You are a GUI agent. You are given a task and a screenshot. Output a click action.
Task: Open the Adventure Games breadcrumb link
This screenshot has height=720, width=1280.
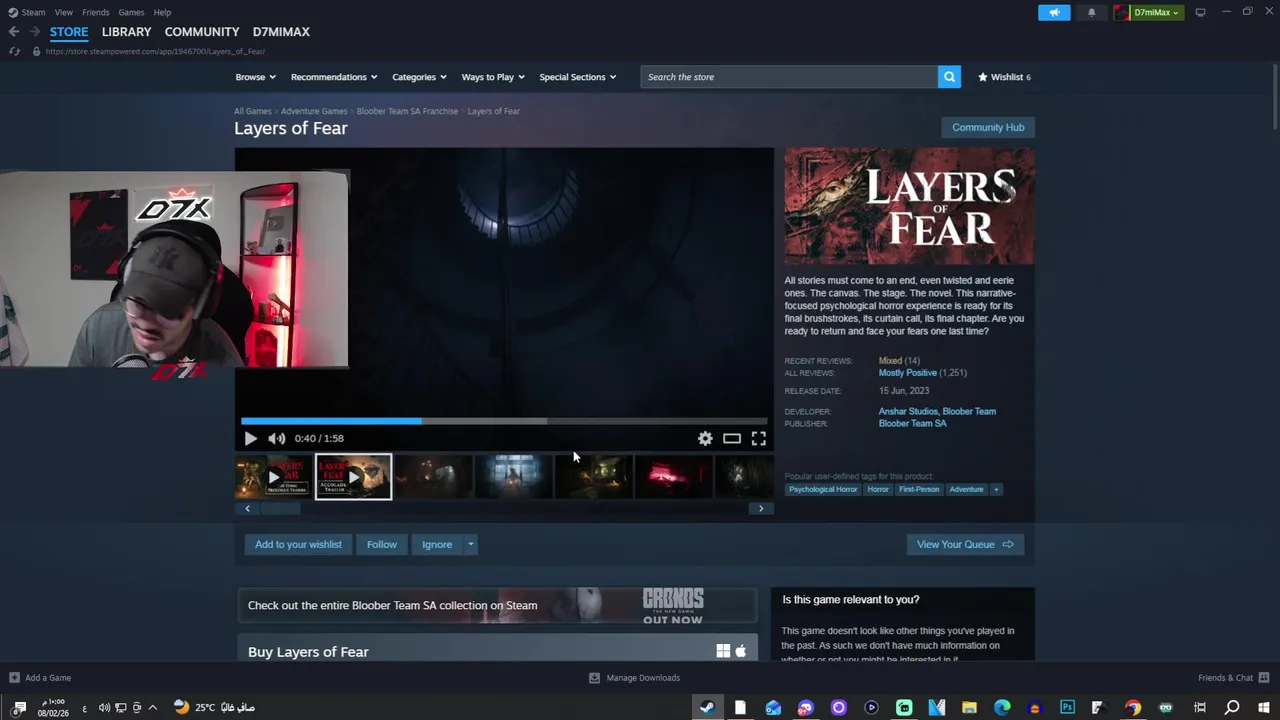click(x=314, y=111)
